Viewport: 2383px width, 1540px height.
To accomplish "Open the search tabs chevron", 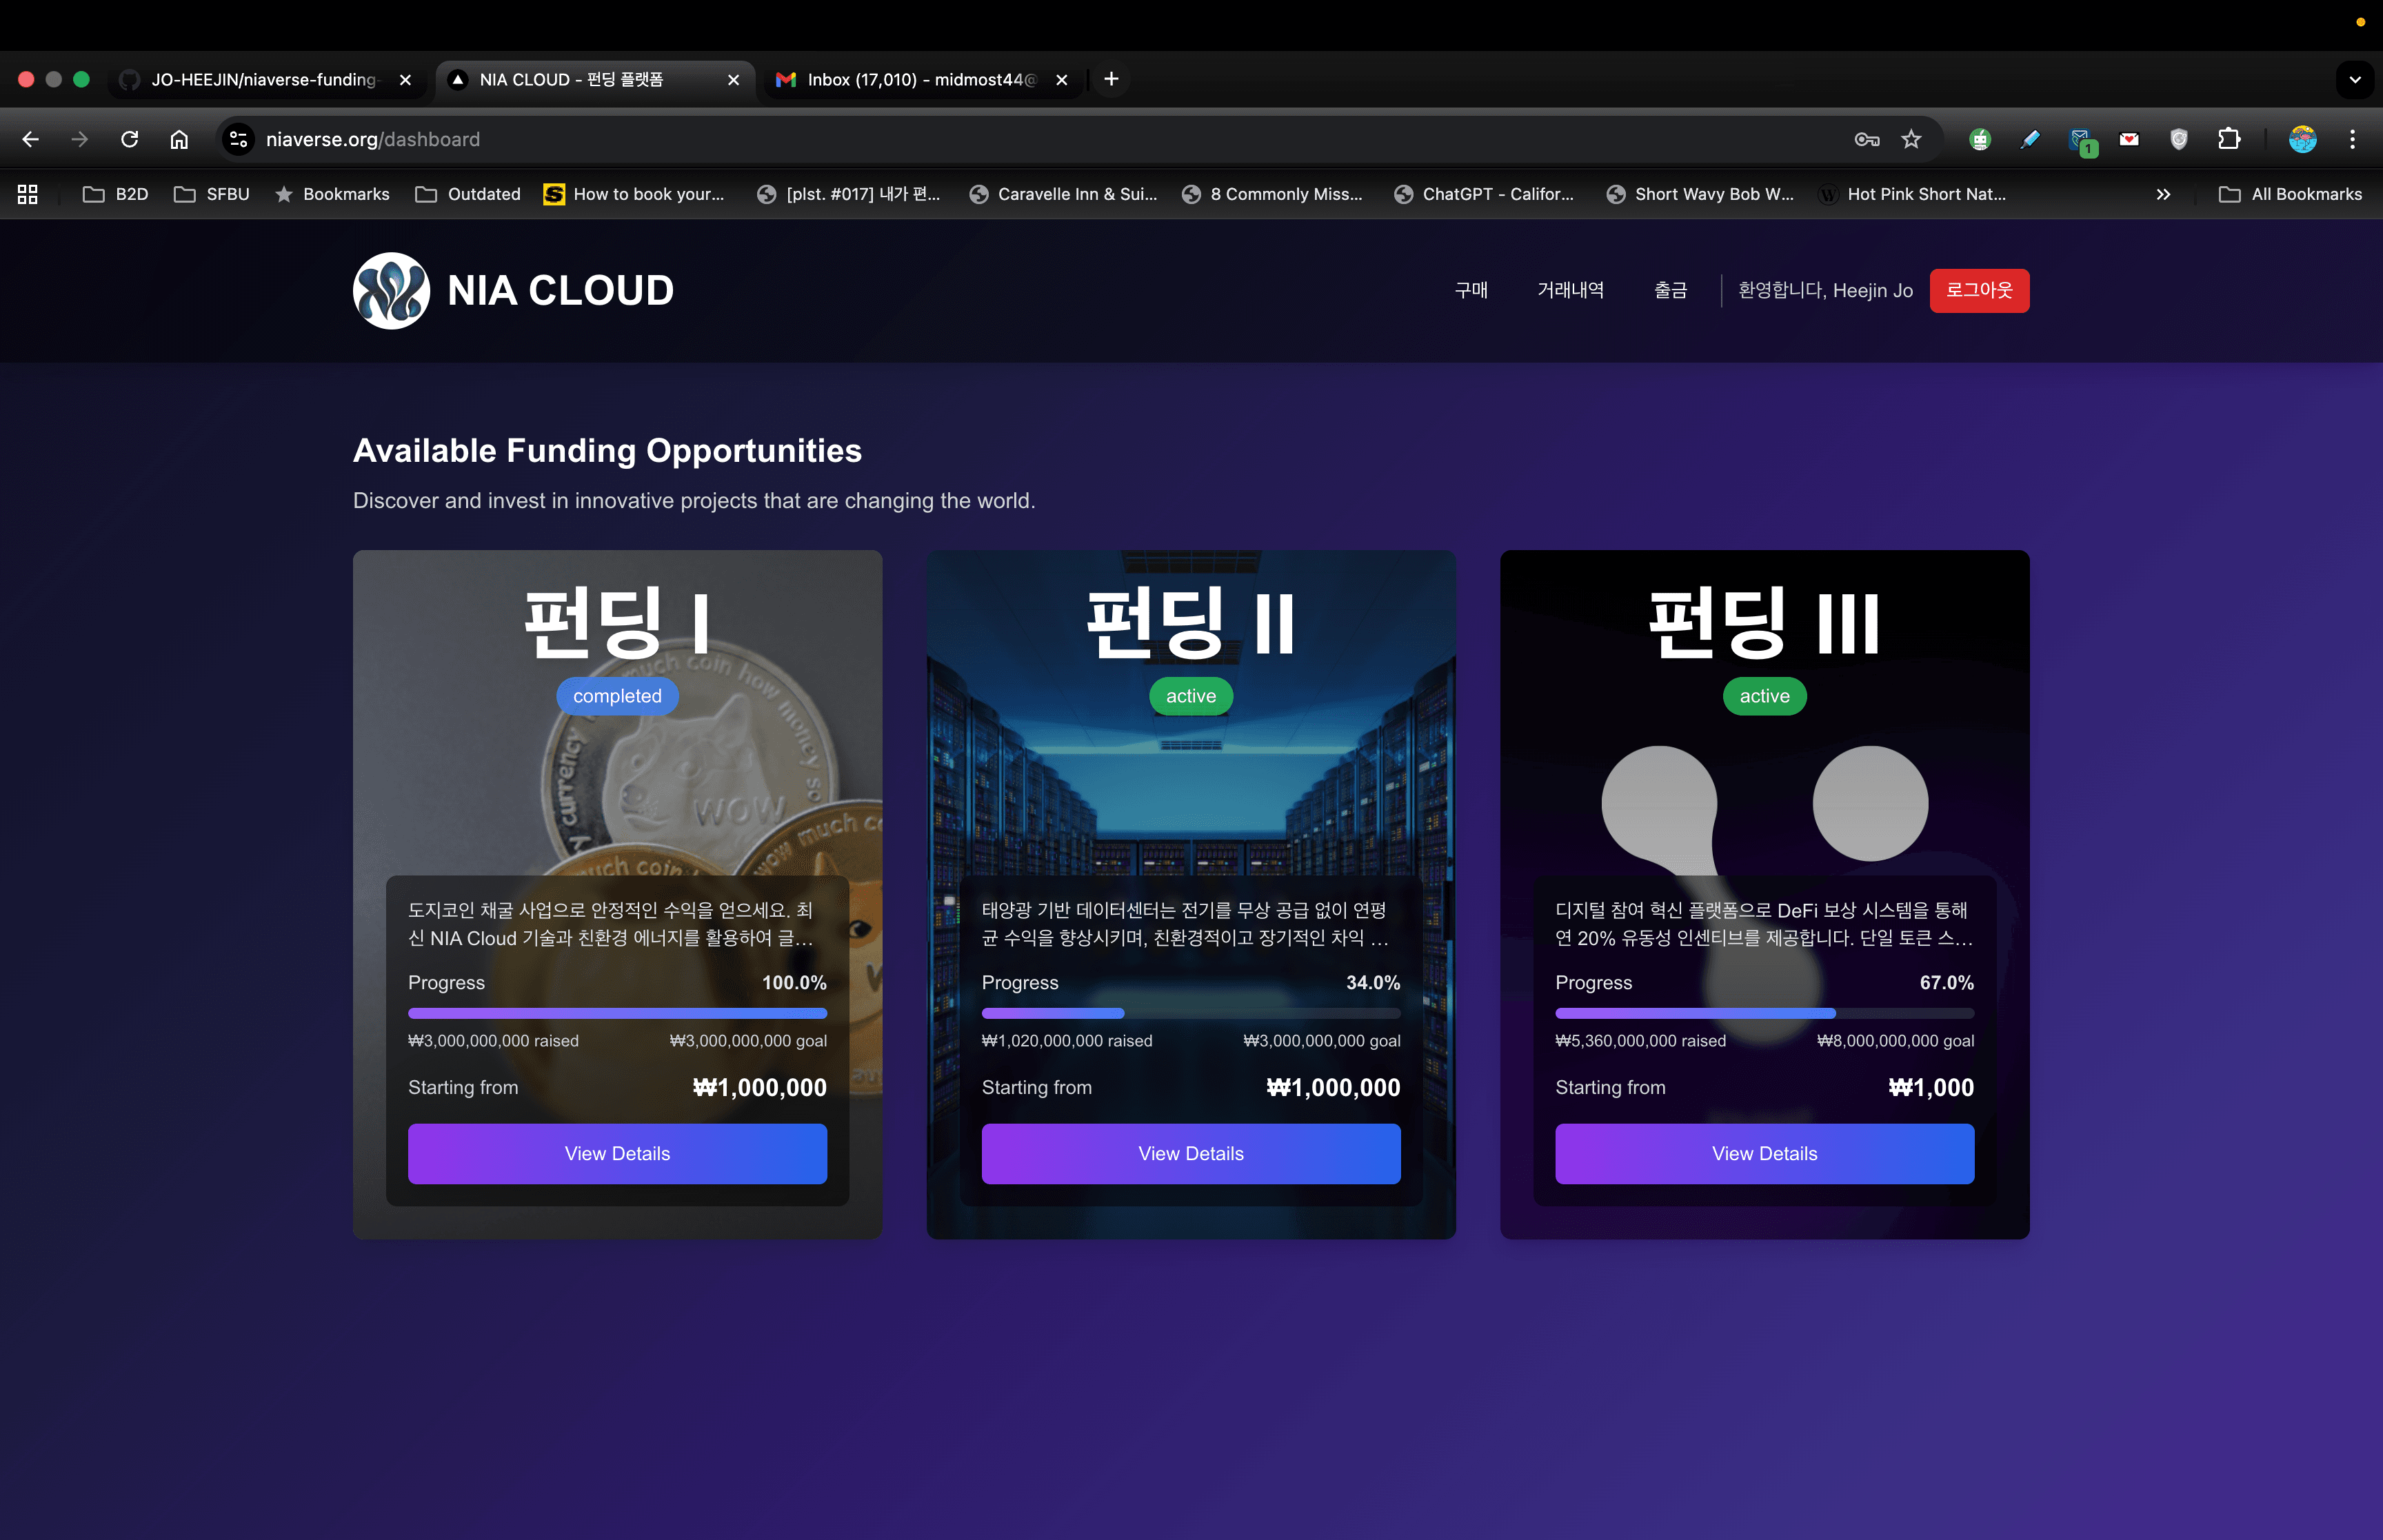I will [2355, 79].
